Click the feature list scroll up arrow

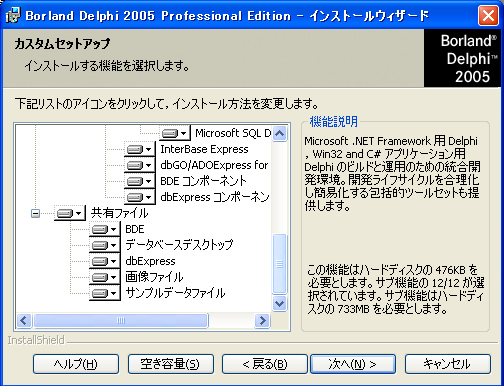point(279,134)
